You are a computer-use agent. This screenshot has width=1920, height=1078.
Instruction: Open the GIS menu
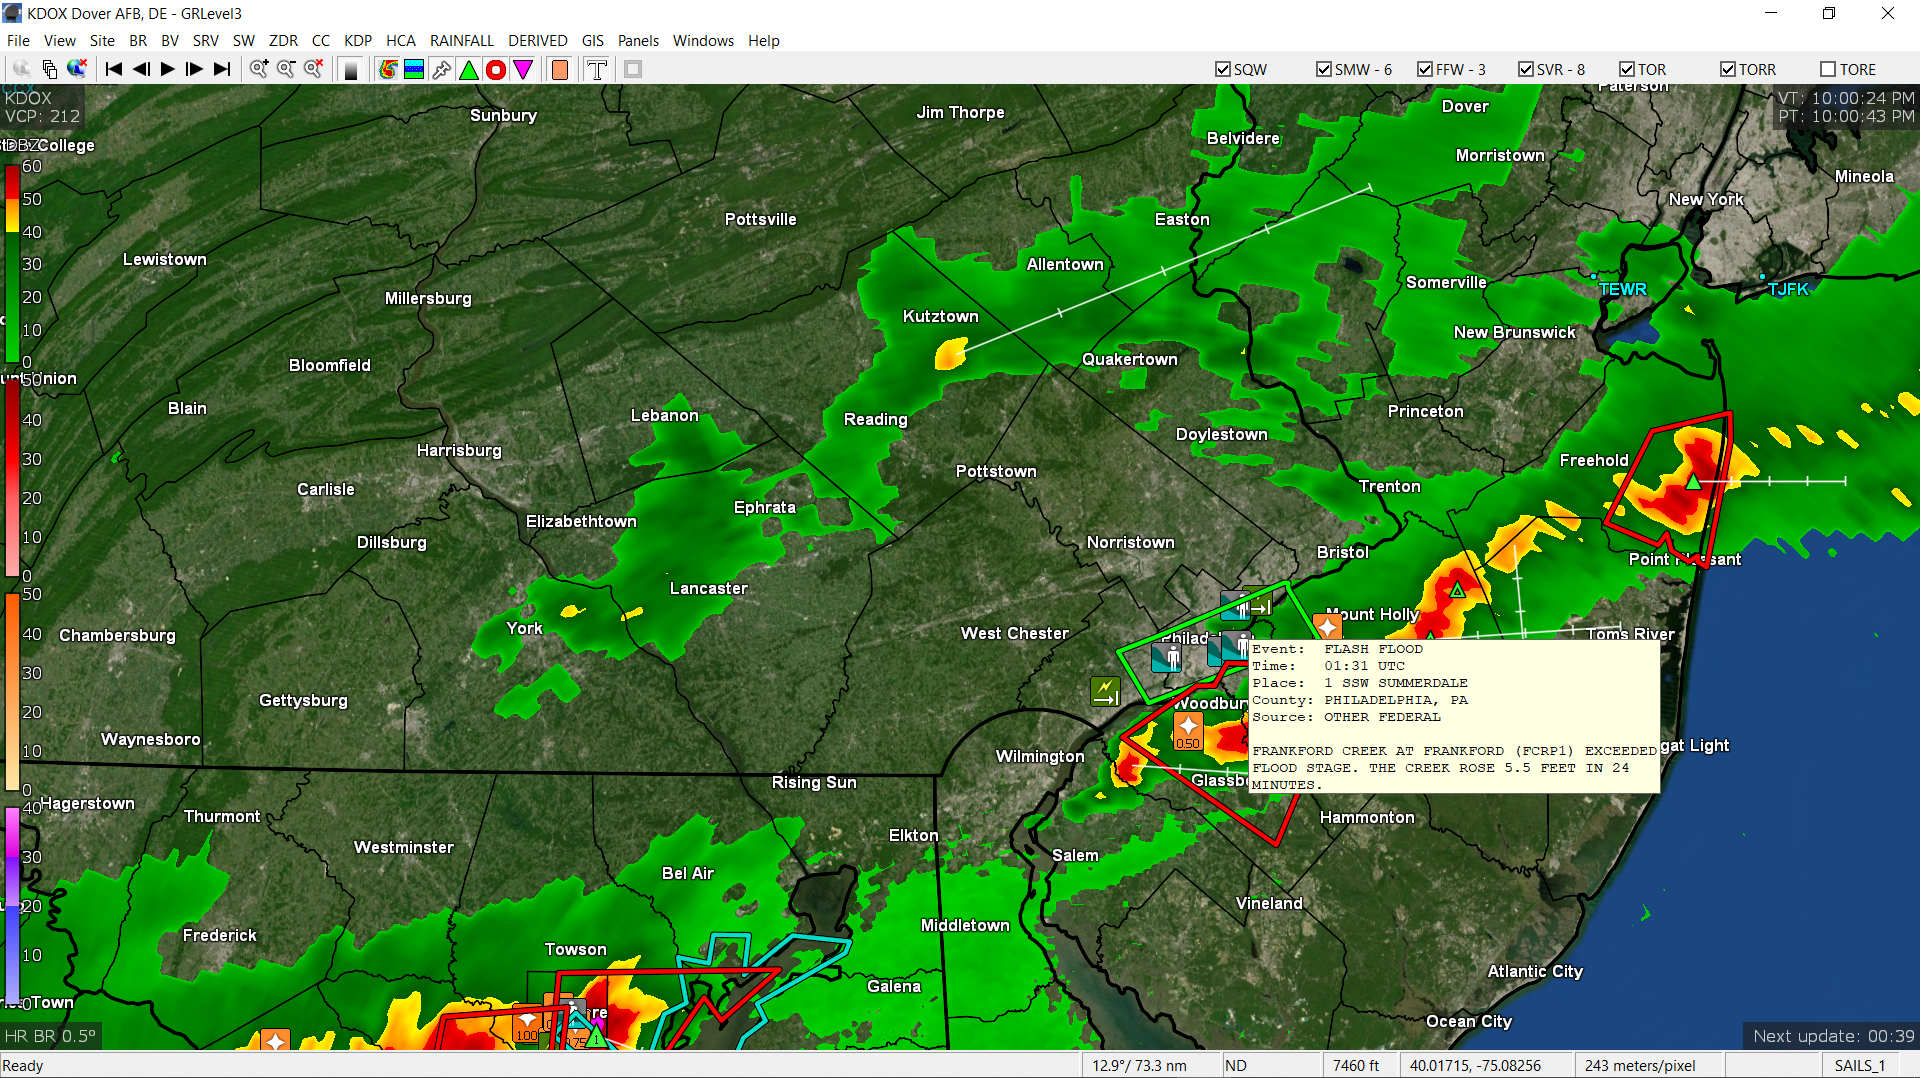pos(593,41)
